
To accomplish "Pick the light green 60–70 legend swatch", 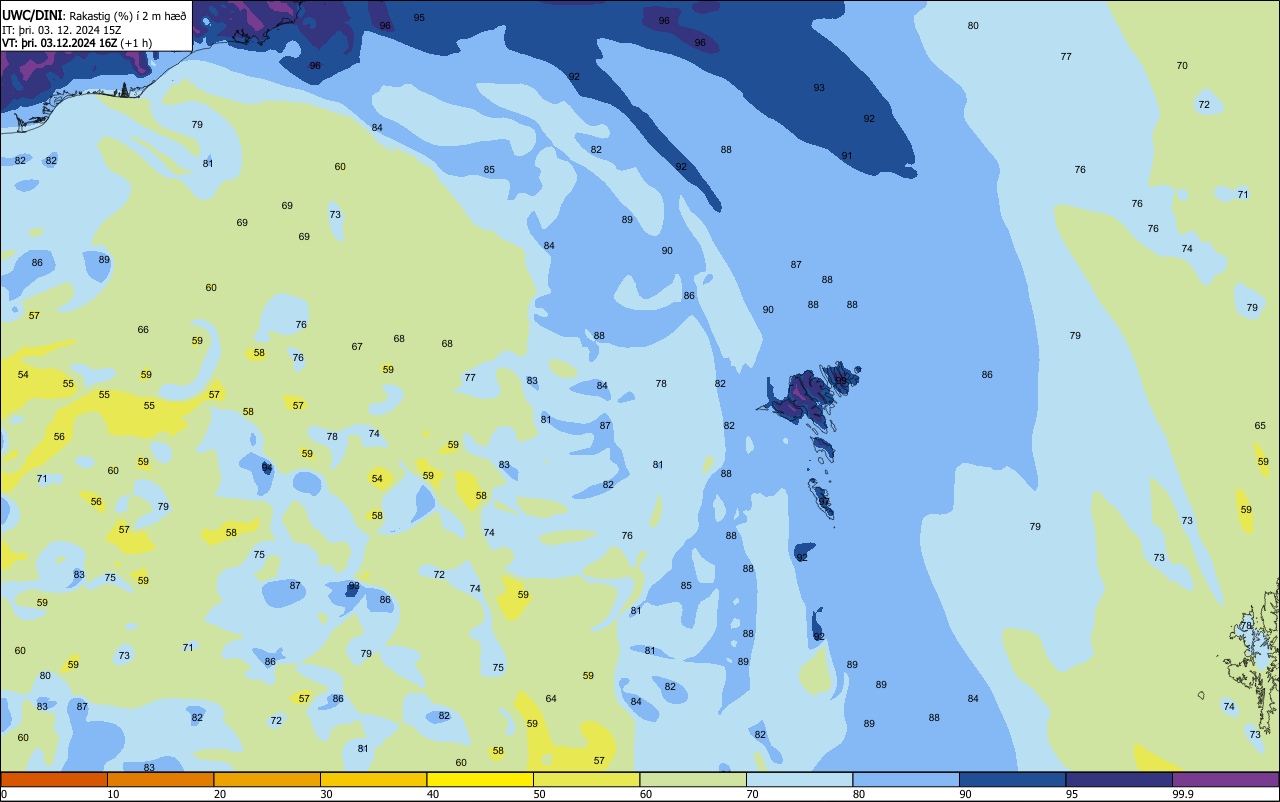I will point(693,779).
